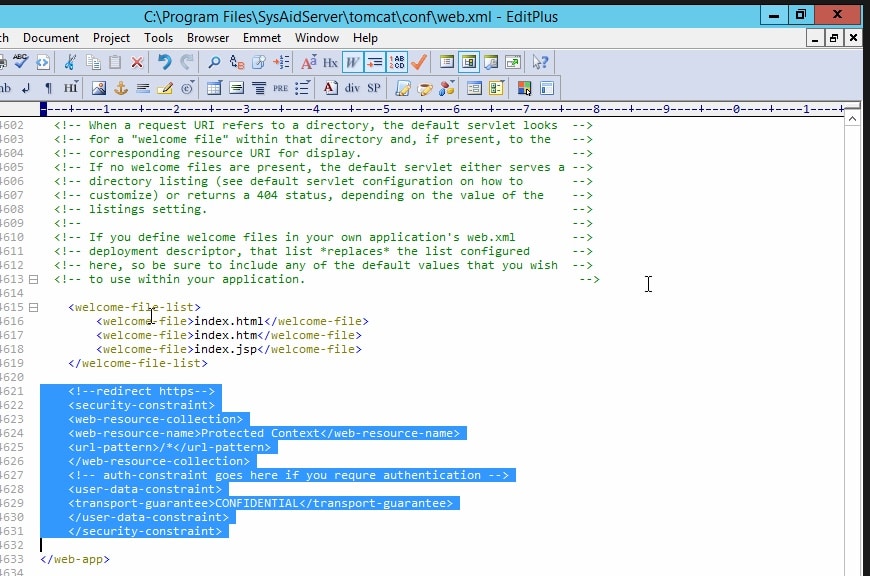Click the Paste clipboard icon
The height and width of the screenshot is (576, 870).
[x=115, y=62]
